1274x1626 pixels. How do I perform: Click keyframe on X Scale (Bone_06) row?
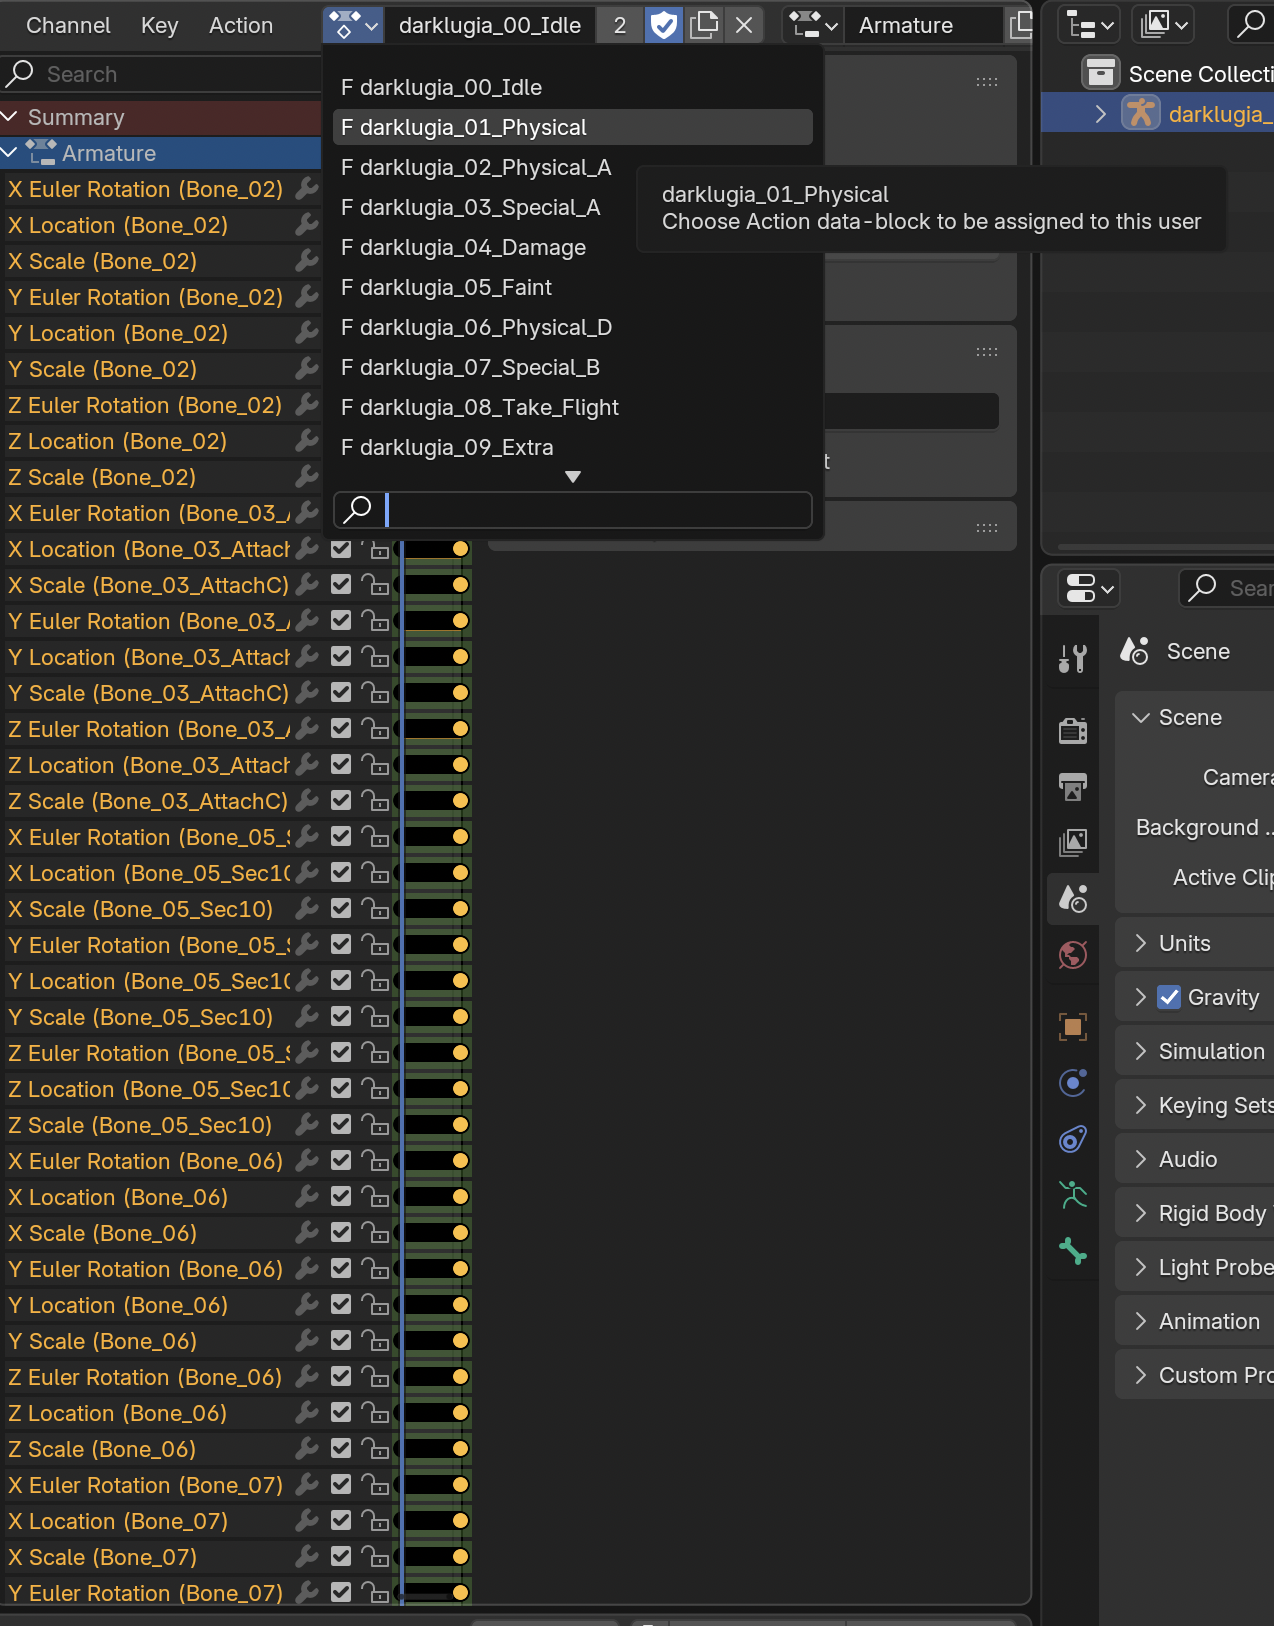pyautogui.click(x=460, y=1233)
